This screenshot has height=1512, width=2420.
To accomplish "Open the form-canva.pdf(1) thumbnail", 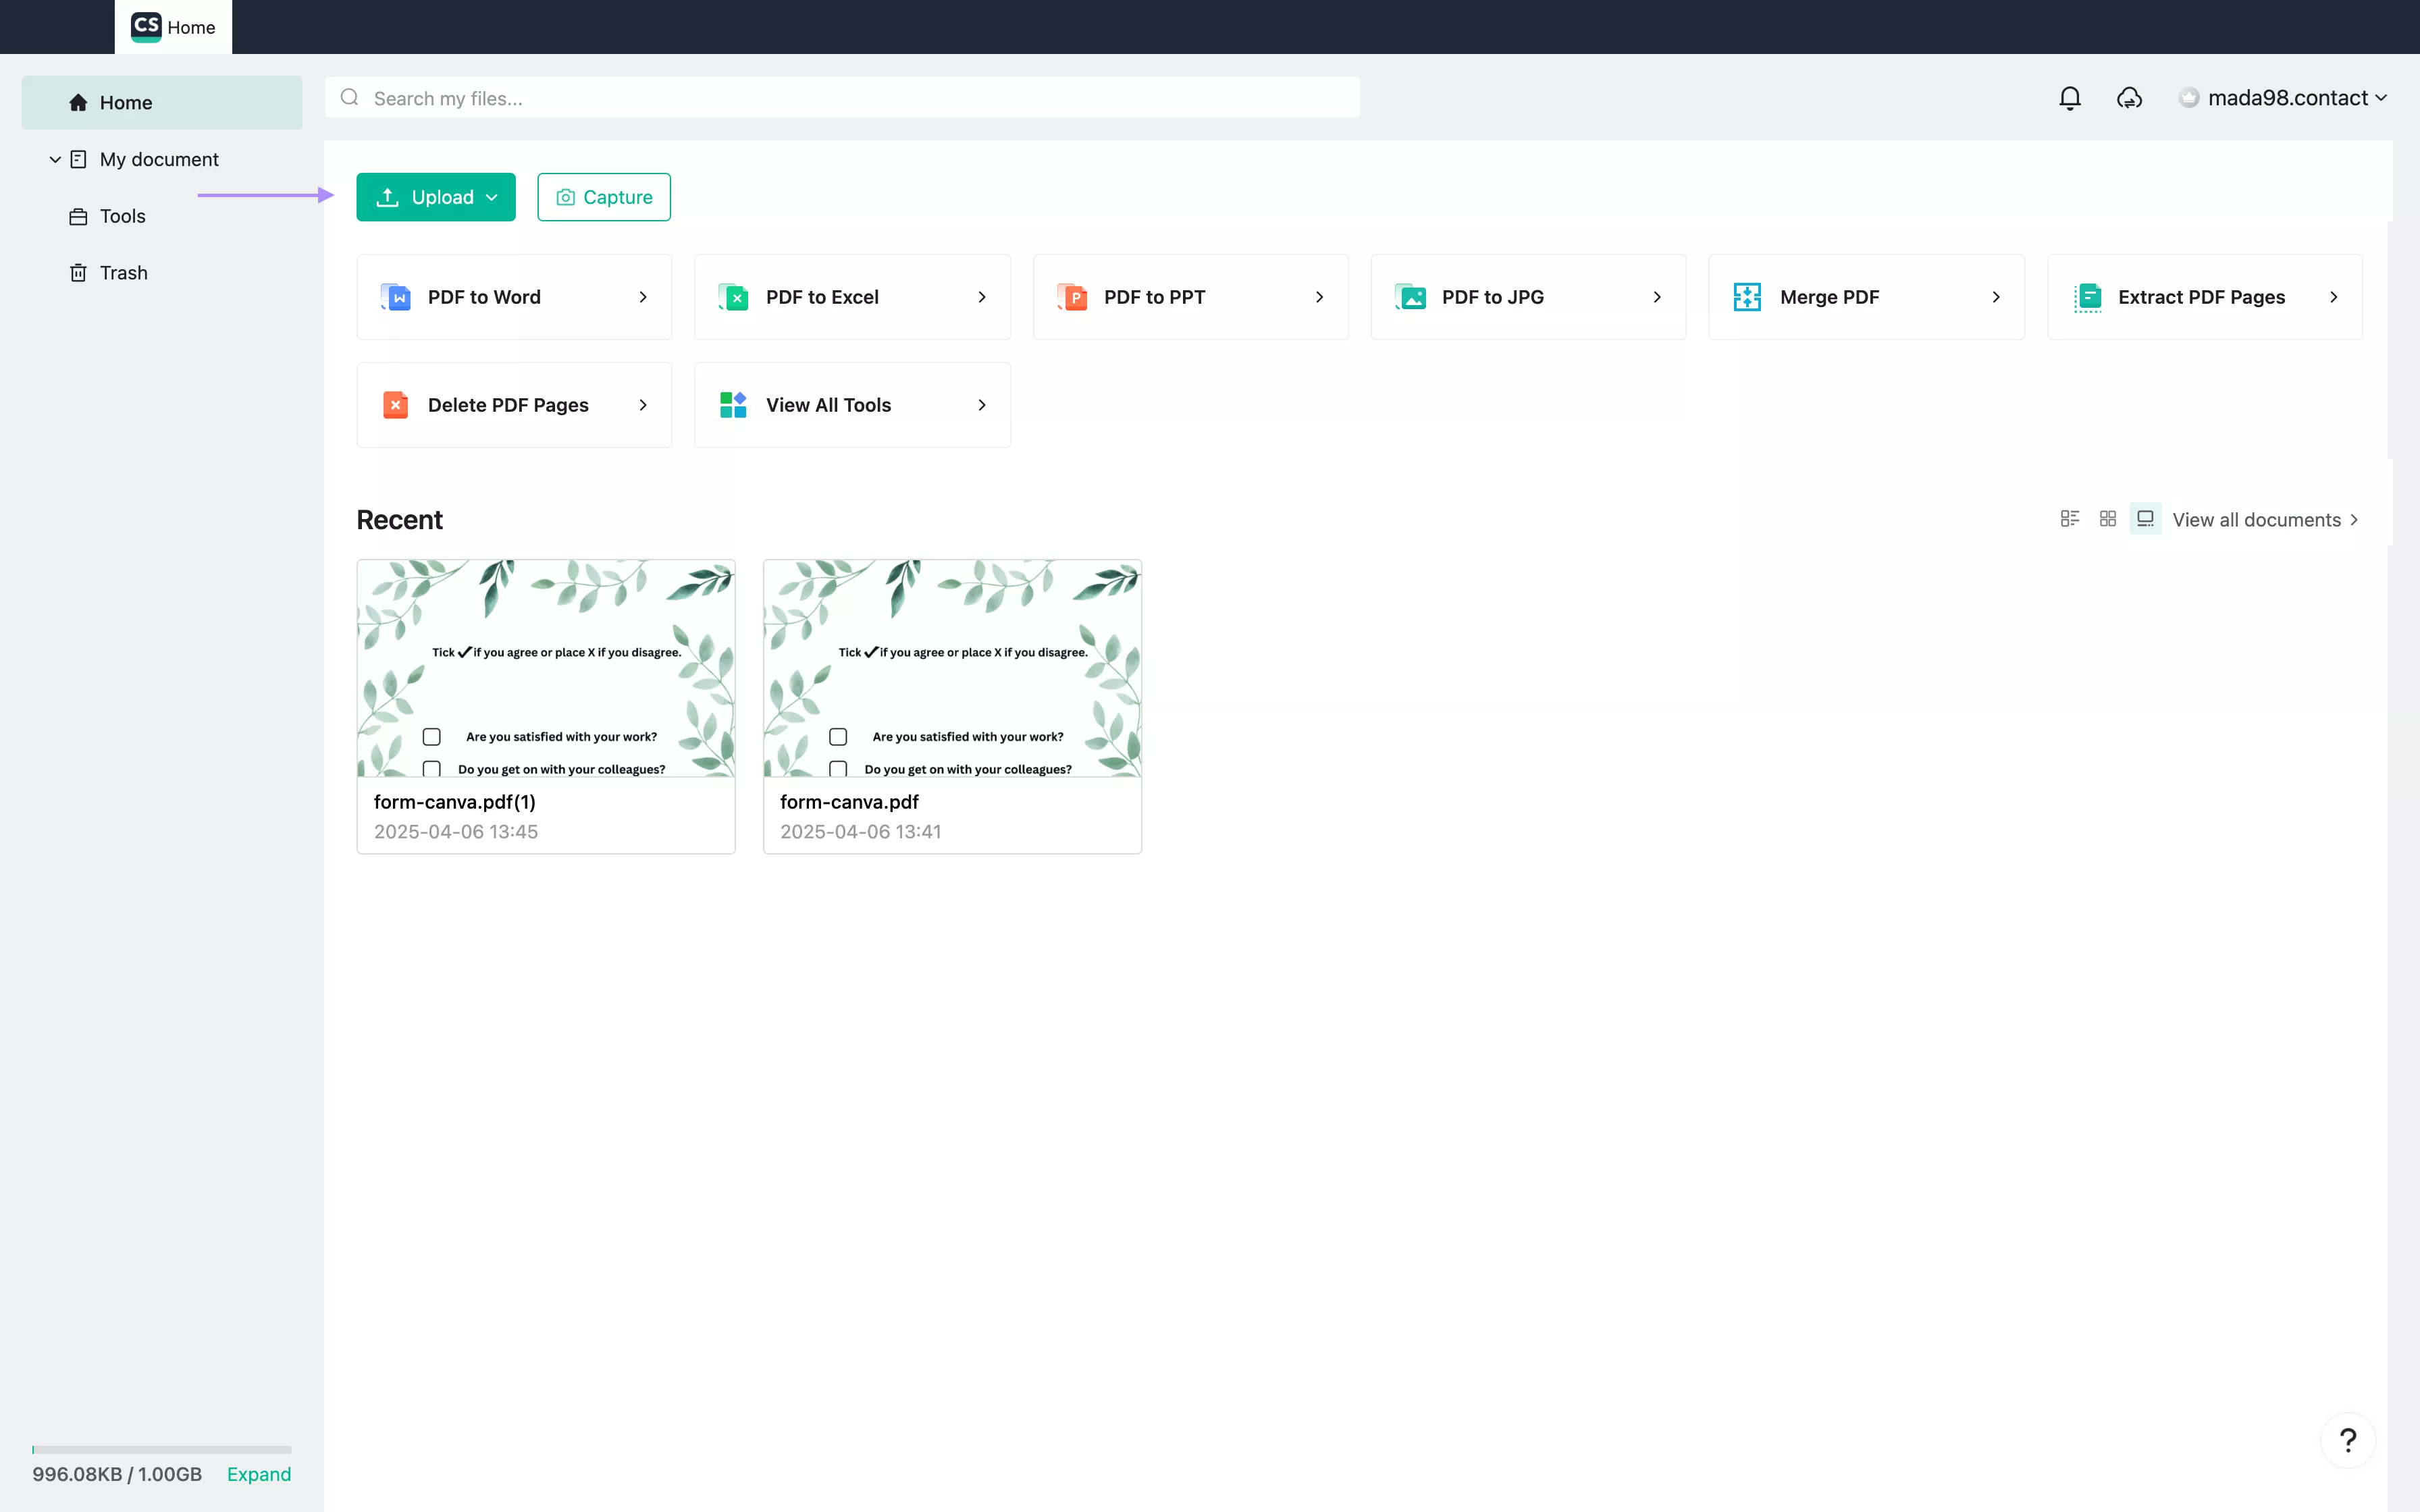I will [x=546, y=668].
